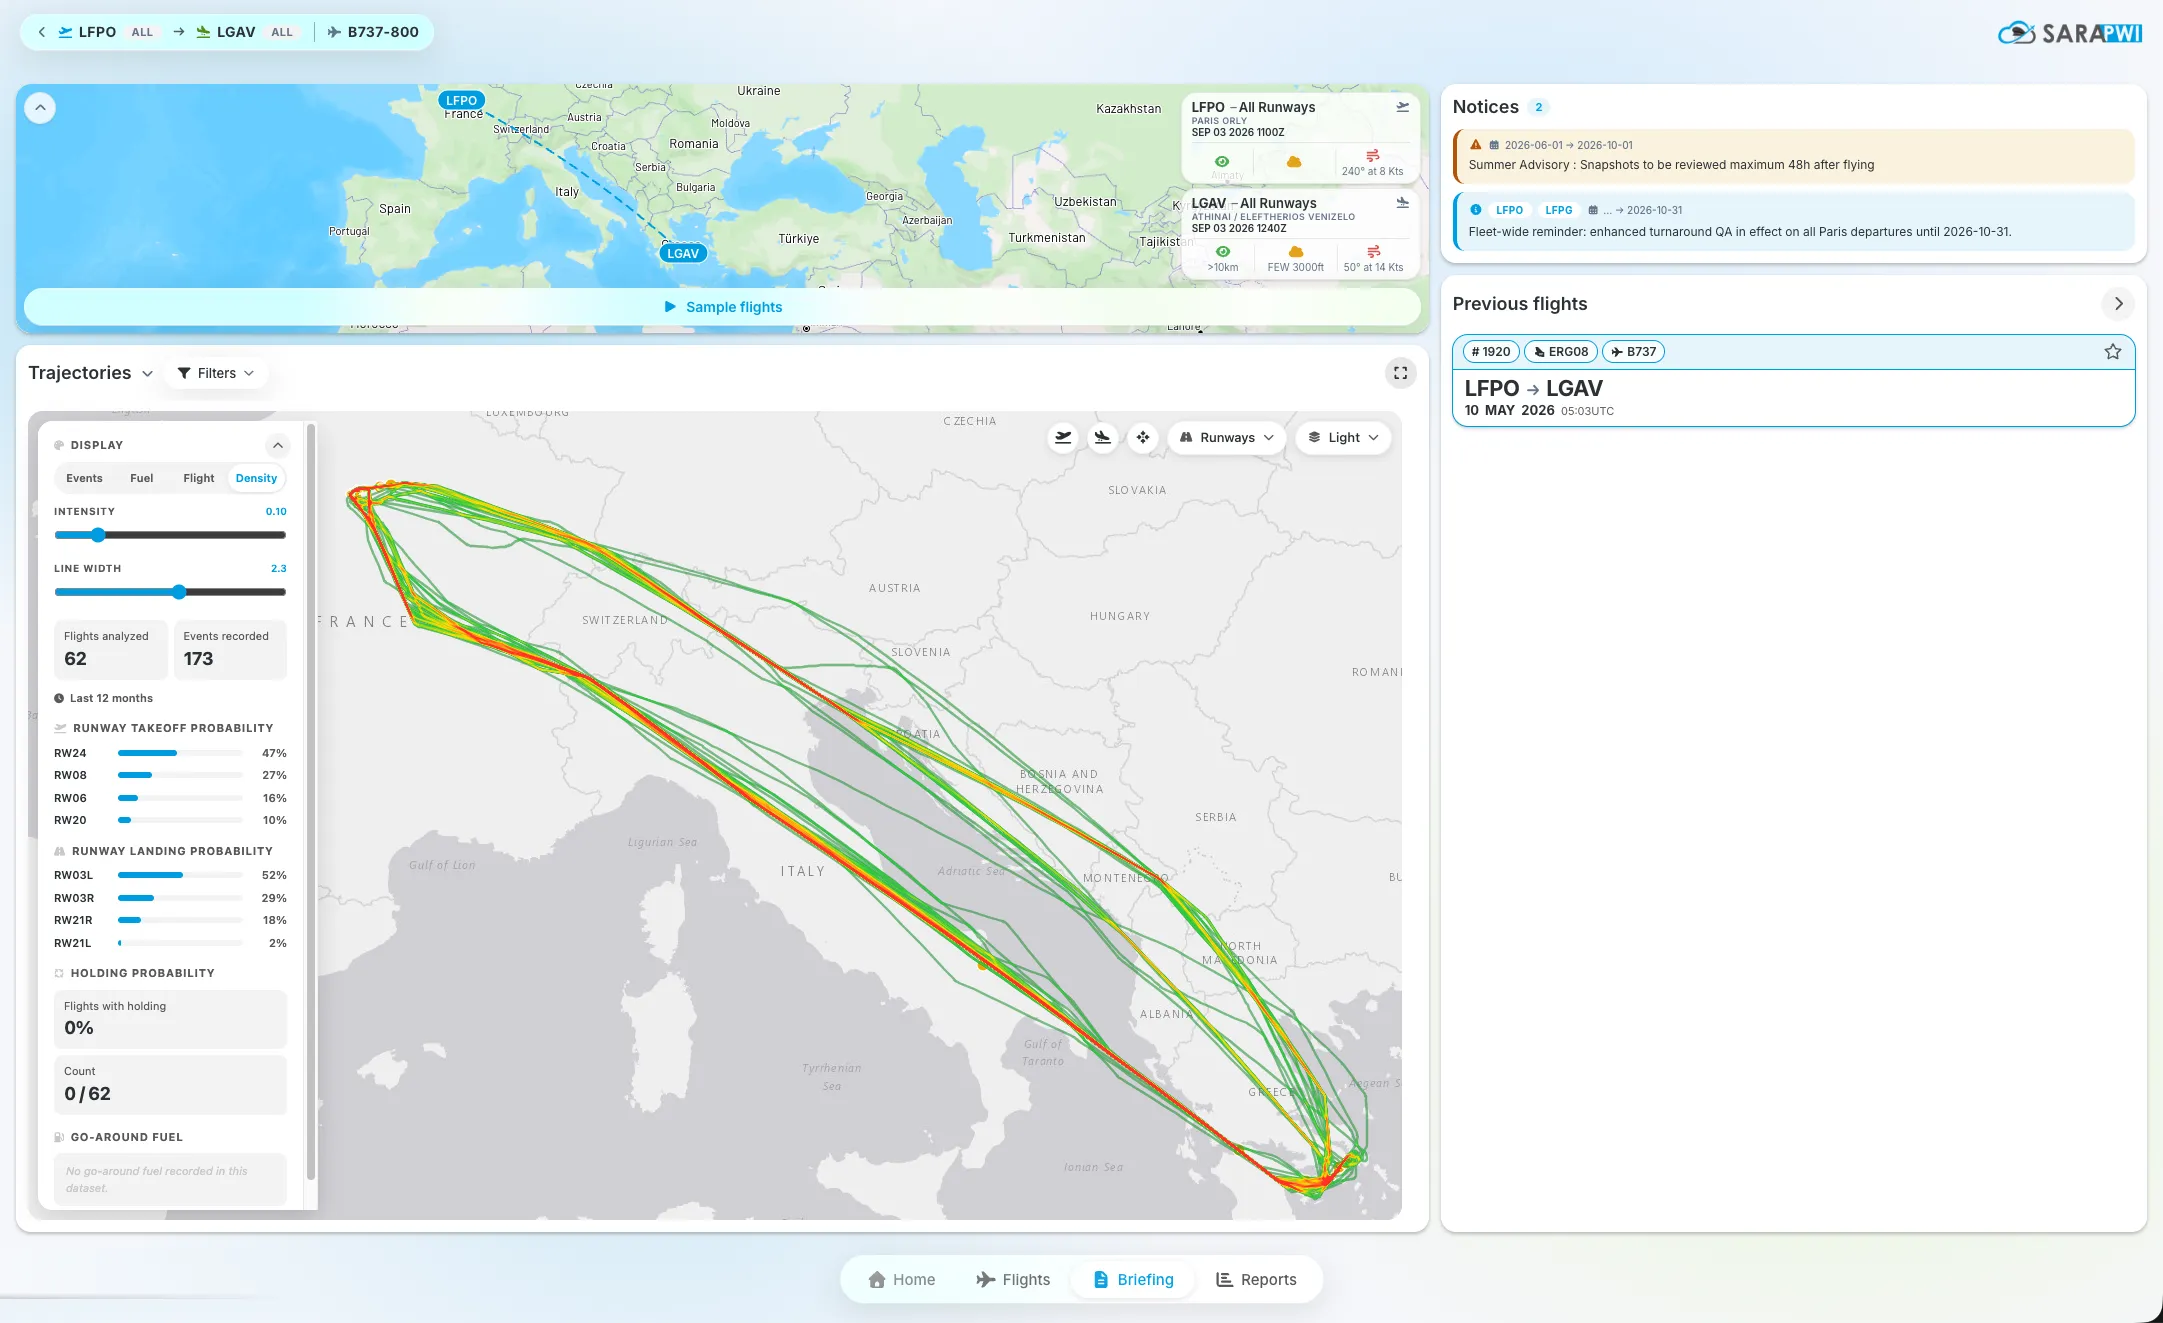
Task: Toggle takeoff view on trajectories map
Action: (1063, 437)
